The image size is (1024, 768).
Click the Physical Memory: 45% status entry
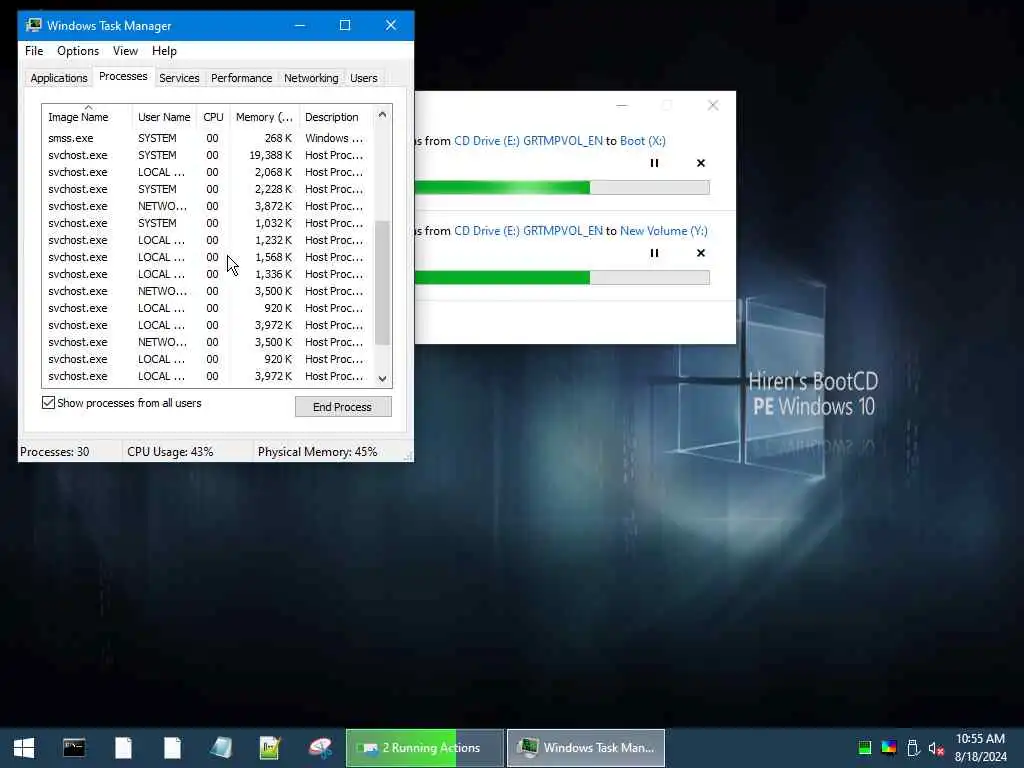(x=317, y=452)
